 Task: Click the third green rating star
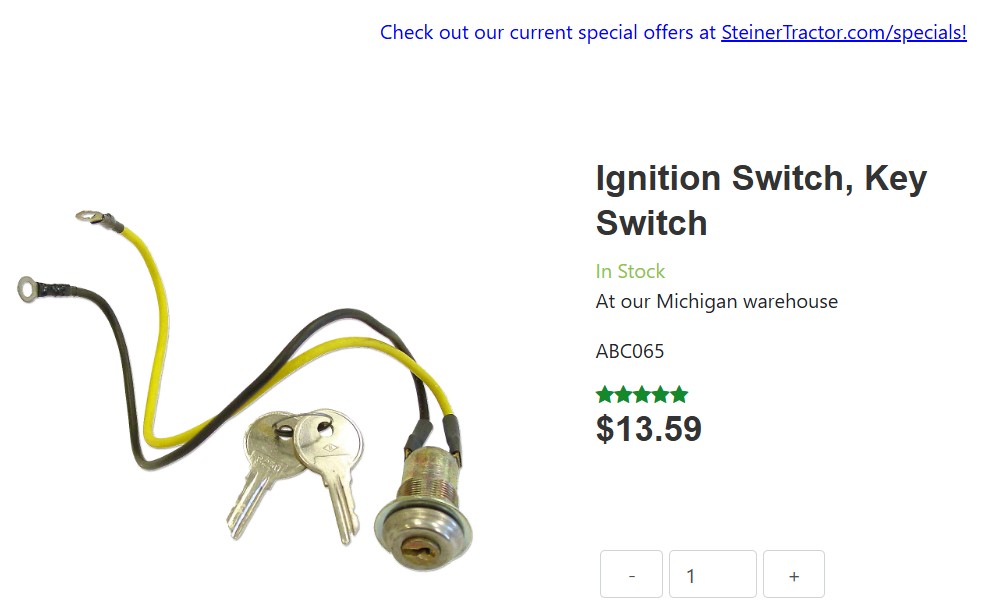[642, 395]
